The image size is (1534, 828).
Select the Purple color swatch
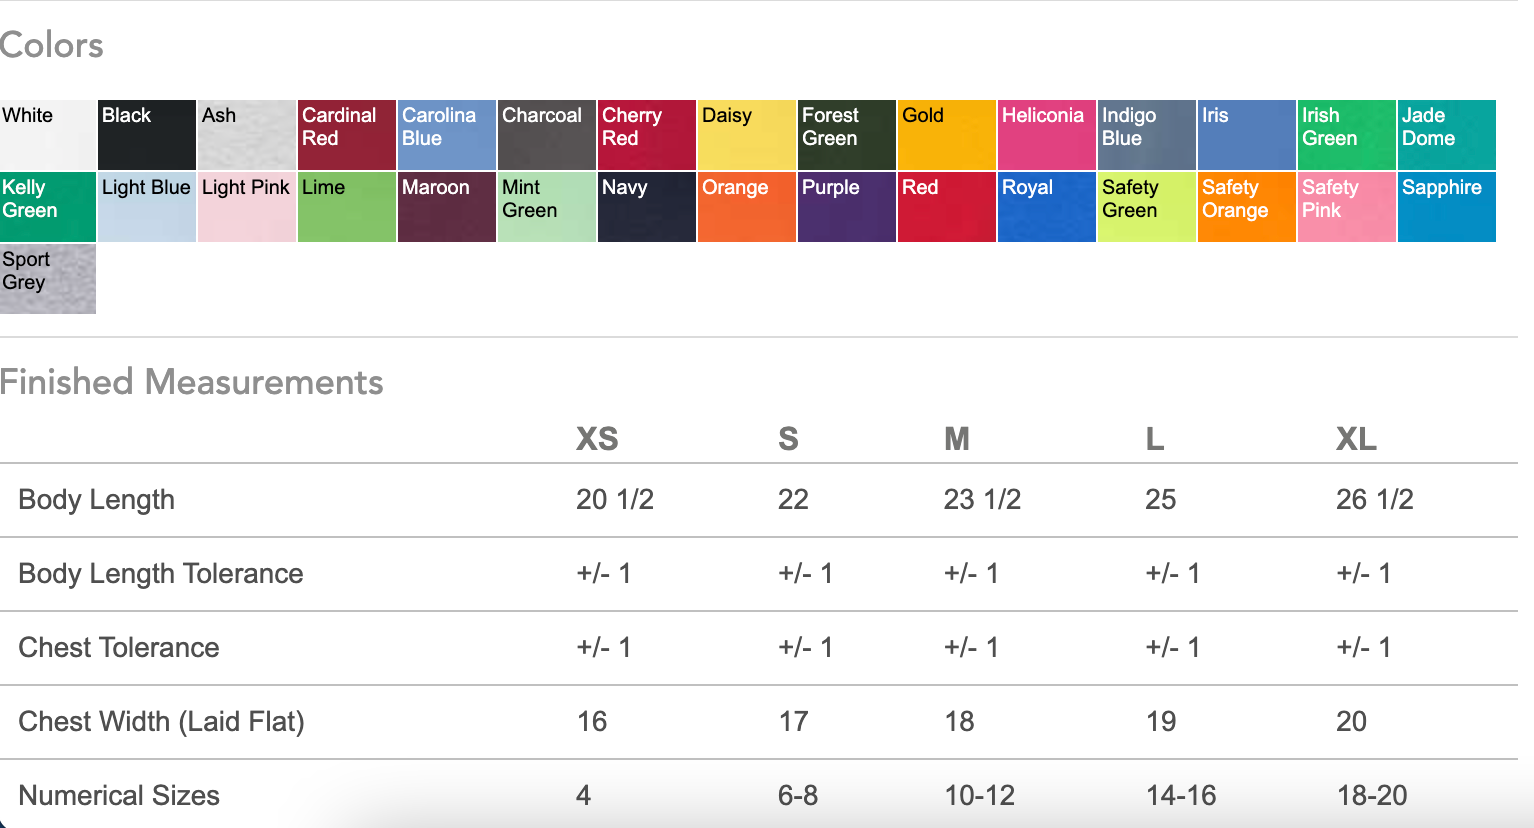tap(847, 207)
